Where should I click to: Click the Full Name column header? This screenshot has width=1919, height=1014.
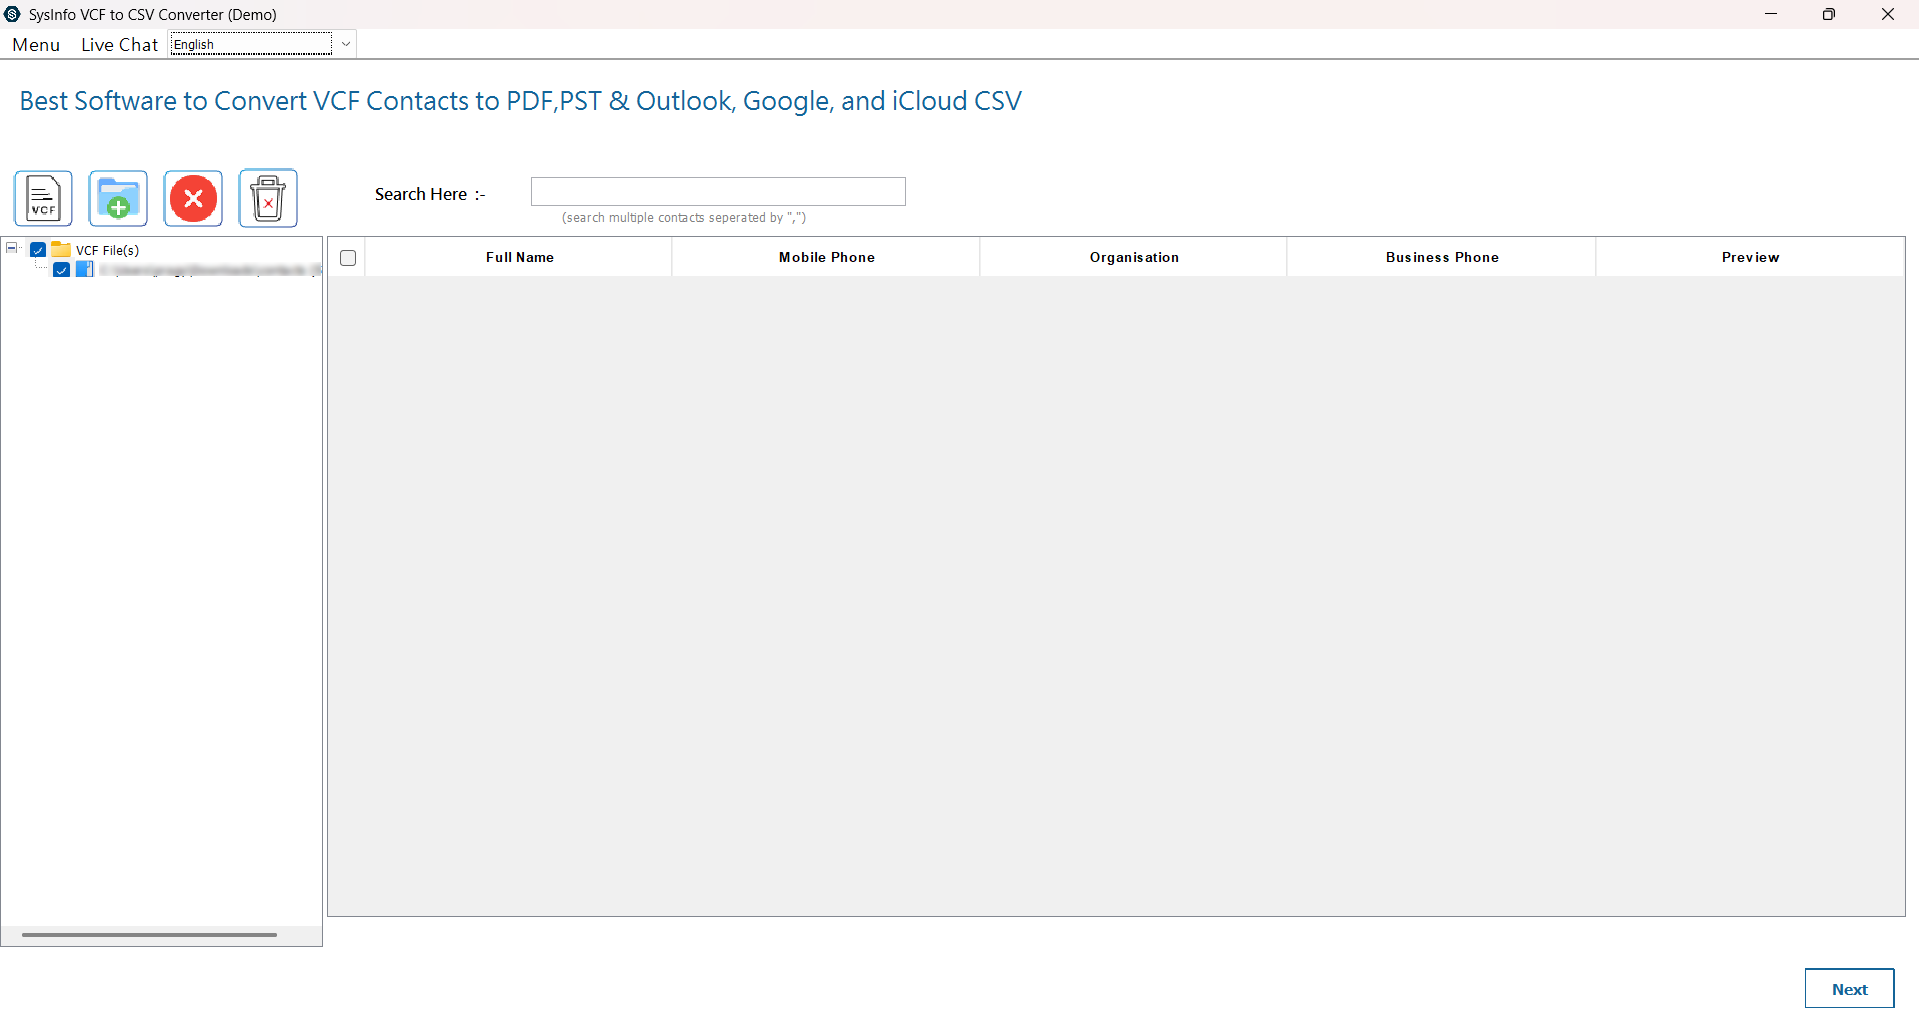click(519, 257)
